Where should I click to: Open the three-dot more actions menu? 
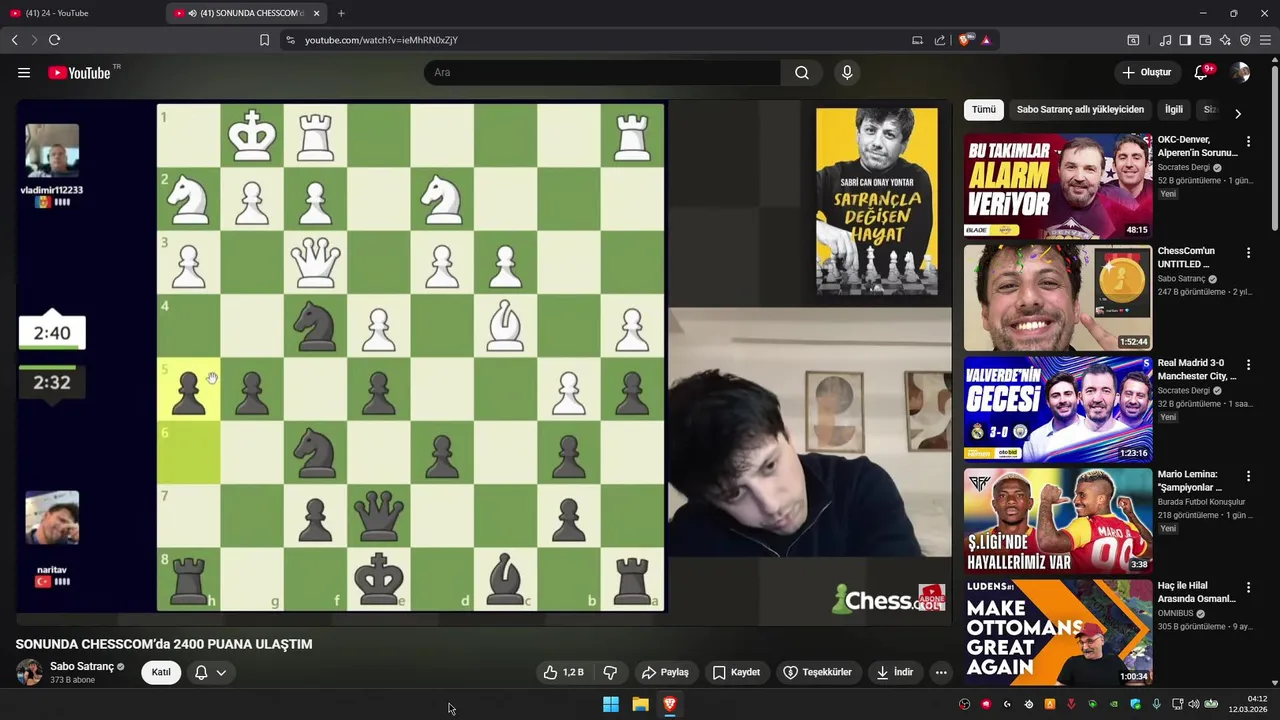point(941,673)
